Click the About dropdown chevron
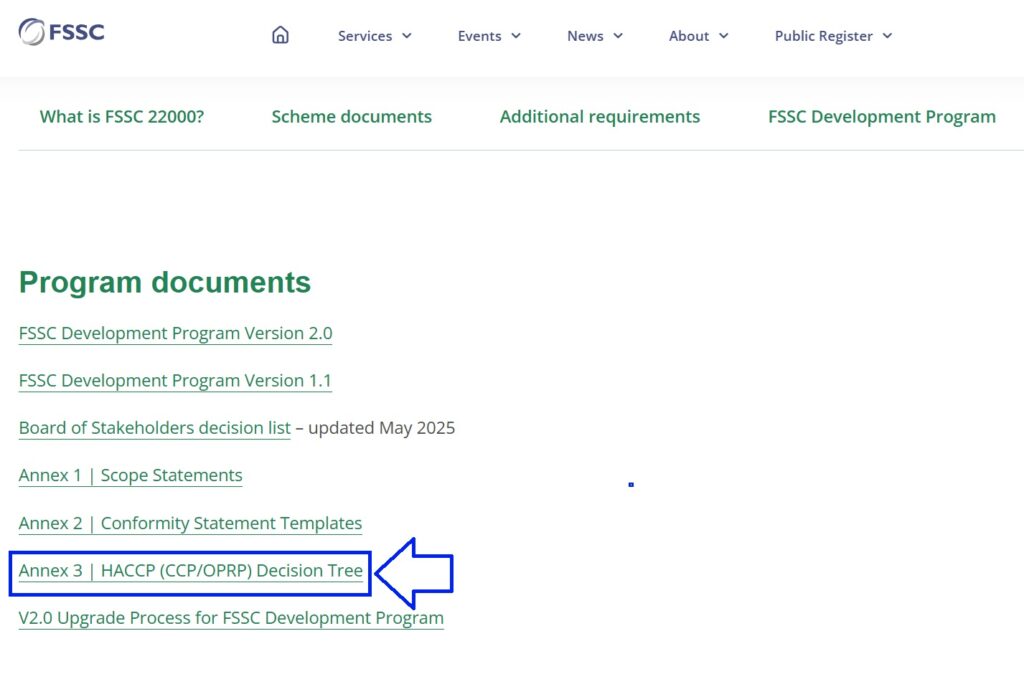Viewport: 1024px width, 697px height. pyautogui.click(x=723, y=36)
